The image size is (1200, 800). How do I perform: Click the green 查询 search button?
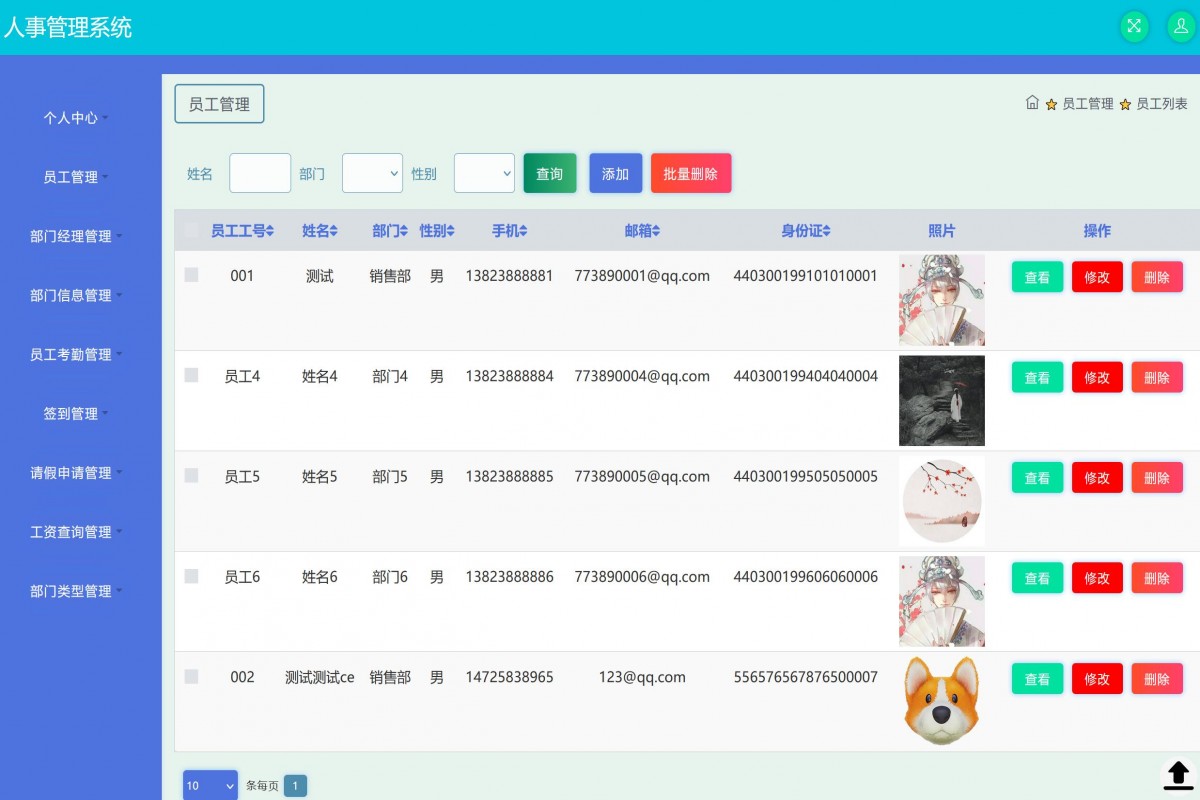tap(549, 173)
